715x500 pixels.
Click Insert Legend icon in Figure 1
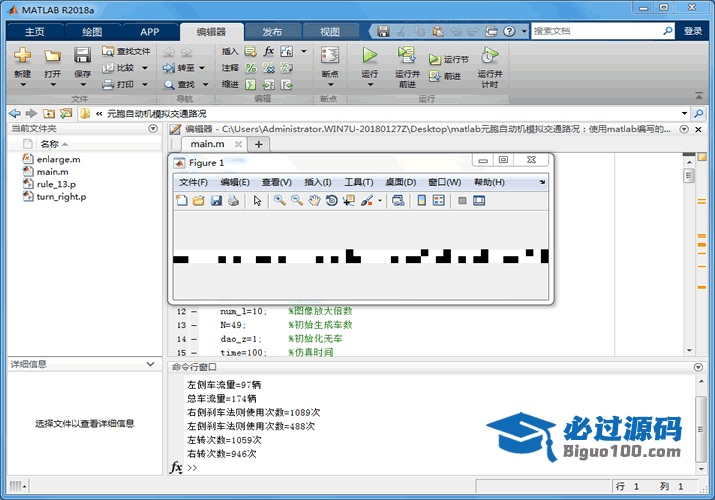pos(439,201)
